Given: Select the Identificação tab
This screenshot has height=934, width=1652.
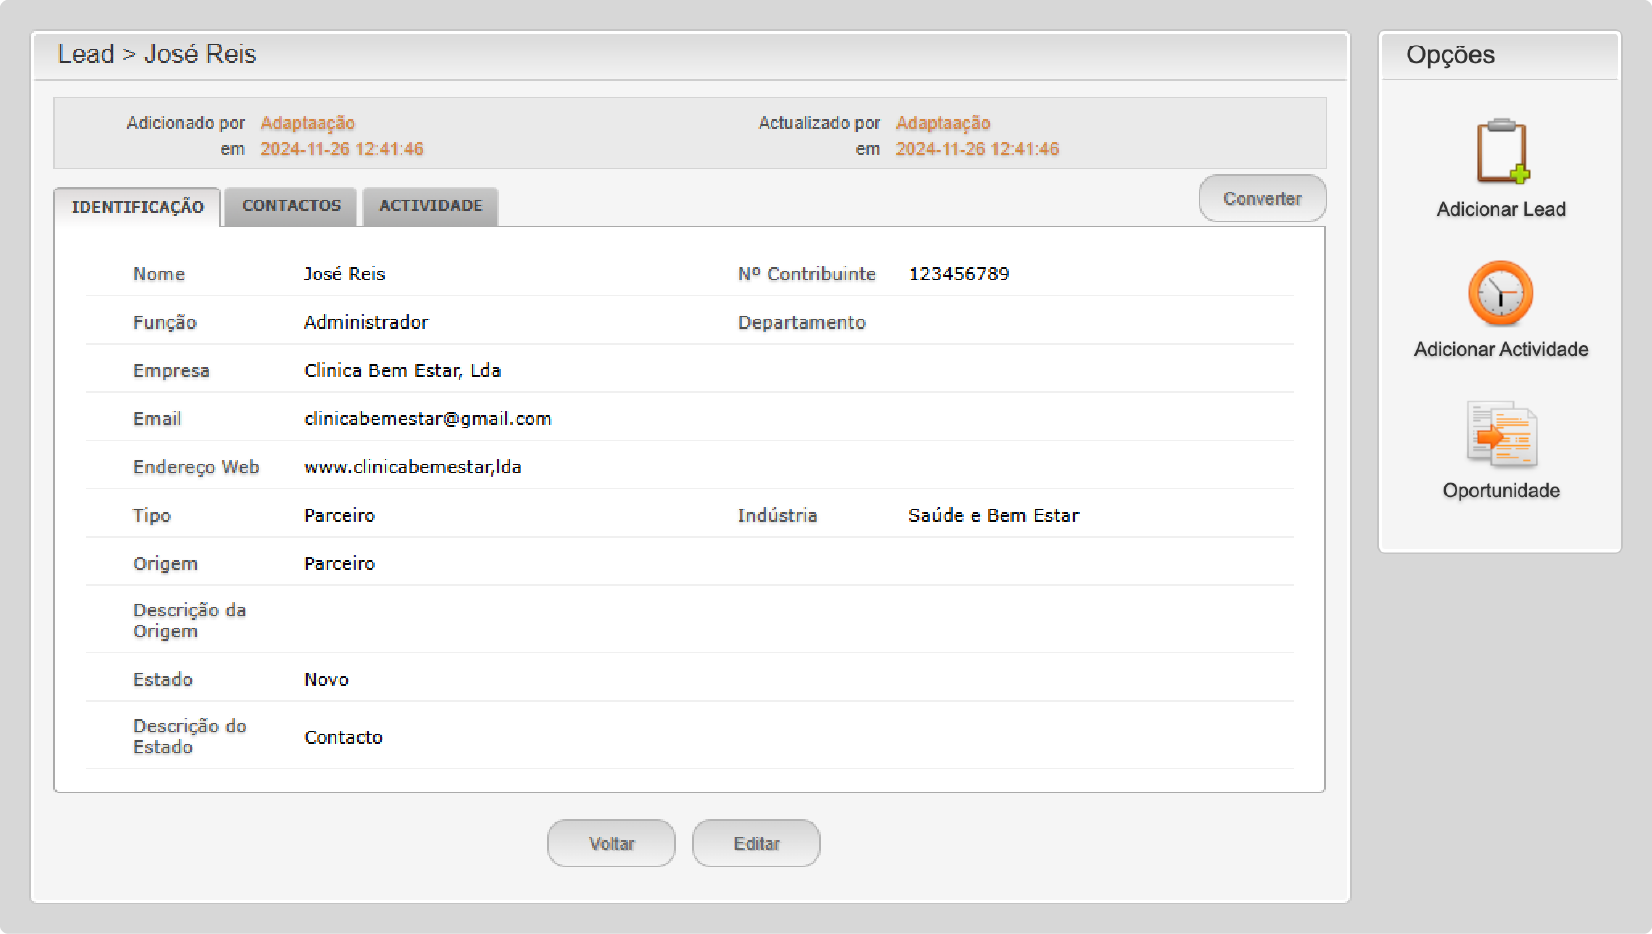Looking at the screenshot, I should point(137,207).
